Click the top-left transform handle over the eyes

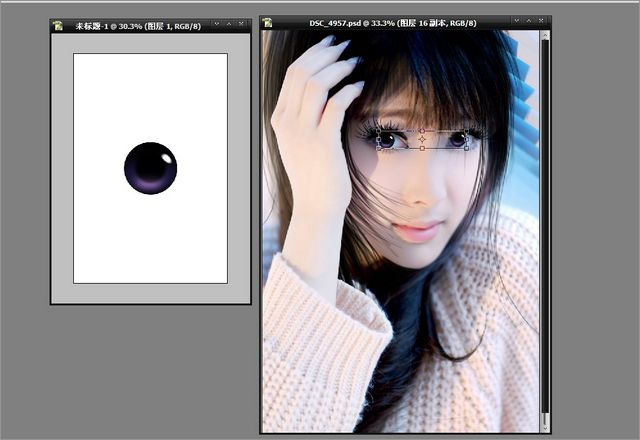[x=378, y=131]
